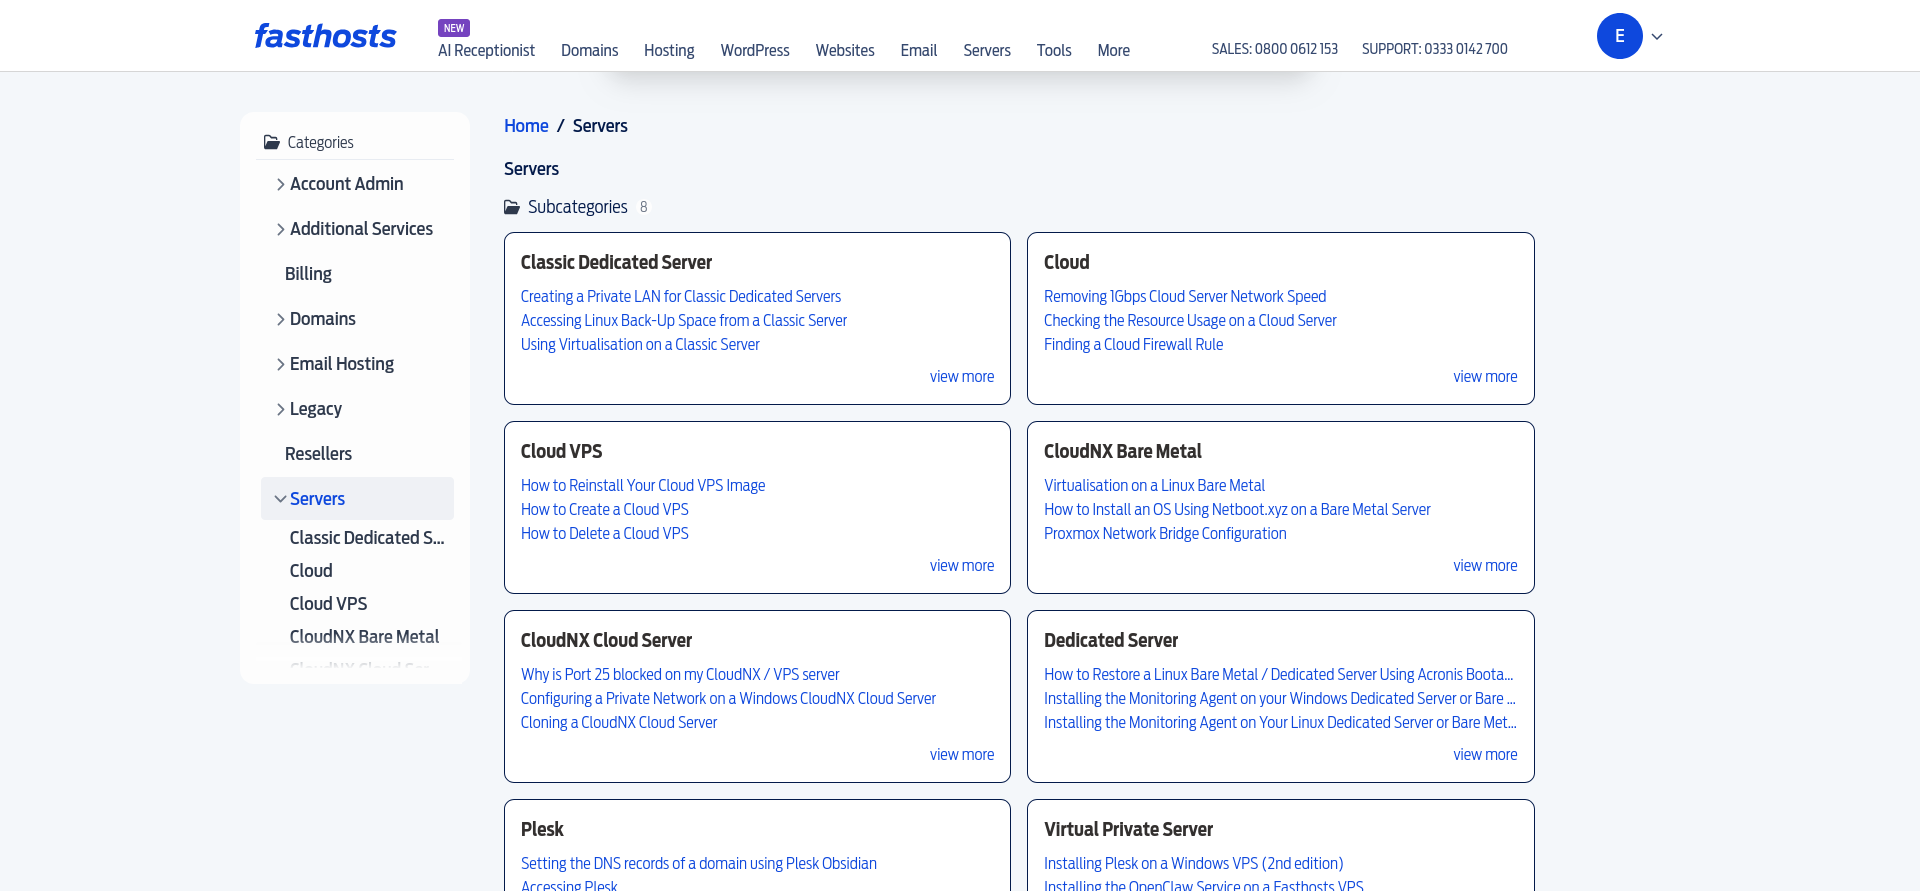The image size is (1920, 891).
Task: Open 'Creating a Private LAN for Classic Dedicated Servers'
Action: [x=681, y=297]
